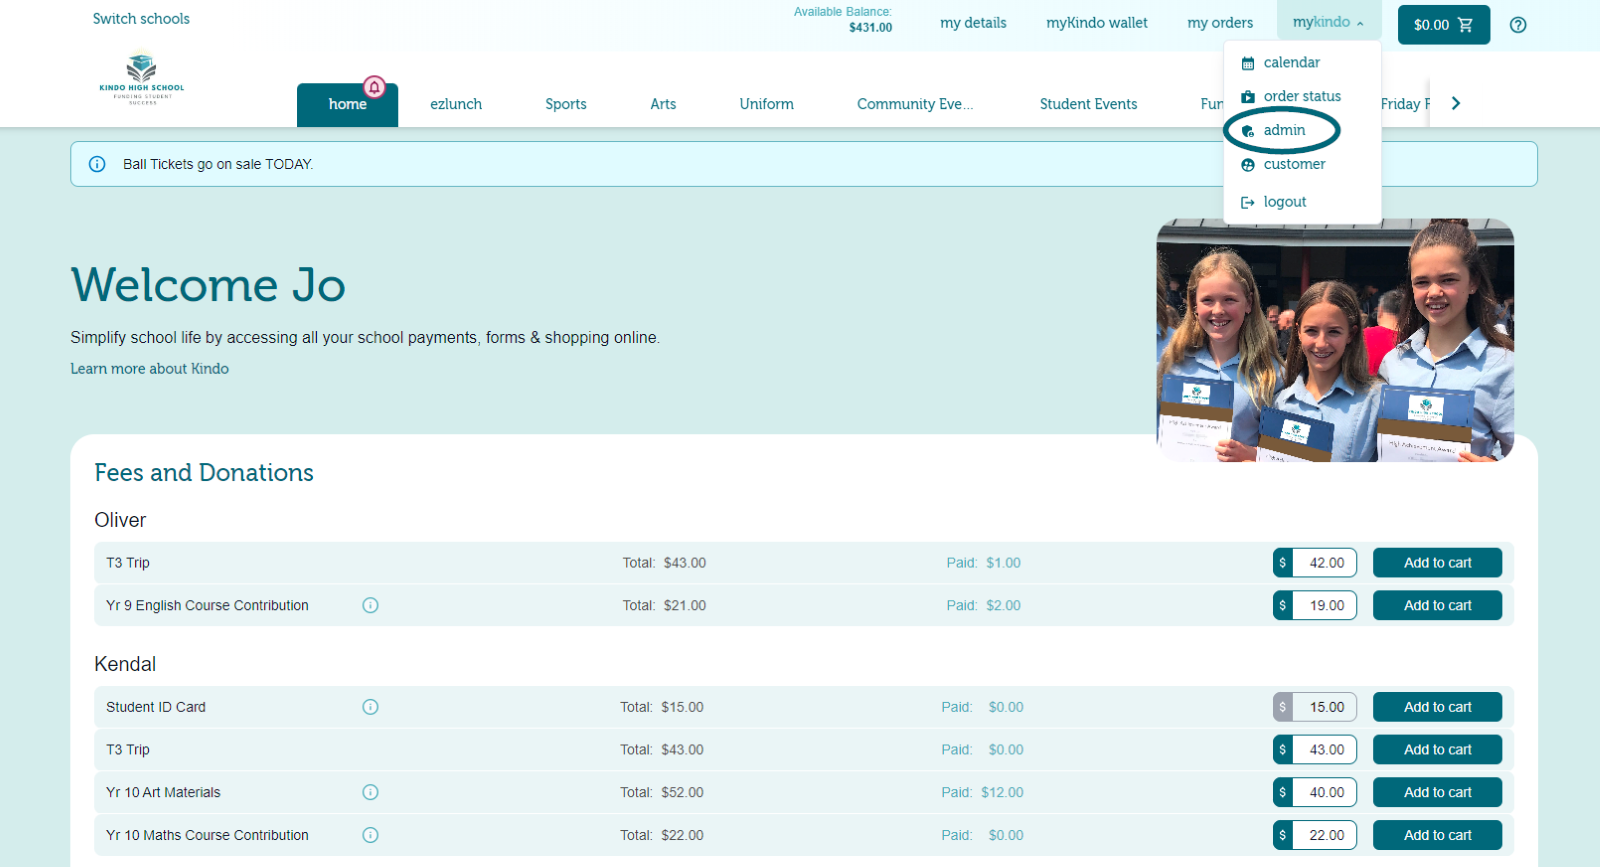Edit the 40.00 Art Materials amount
Screen dimensions: 1600x867
1325,792
